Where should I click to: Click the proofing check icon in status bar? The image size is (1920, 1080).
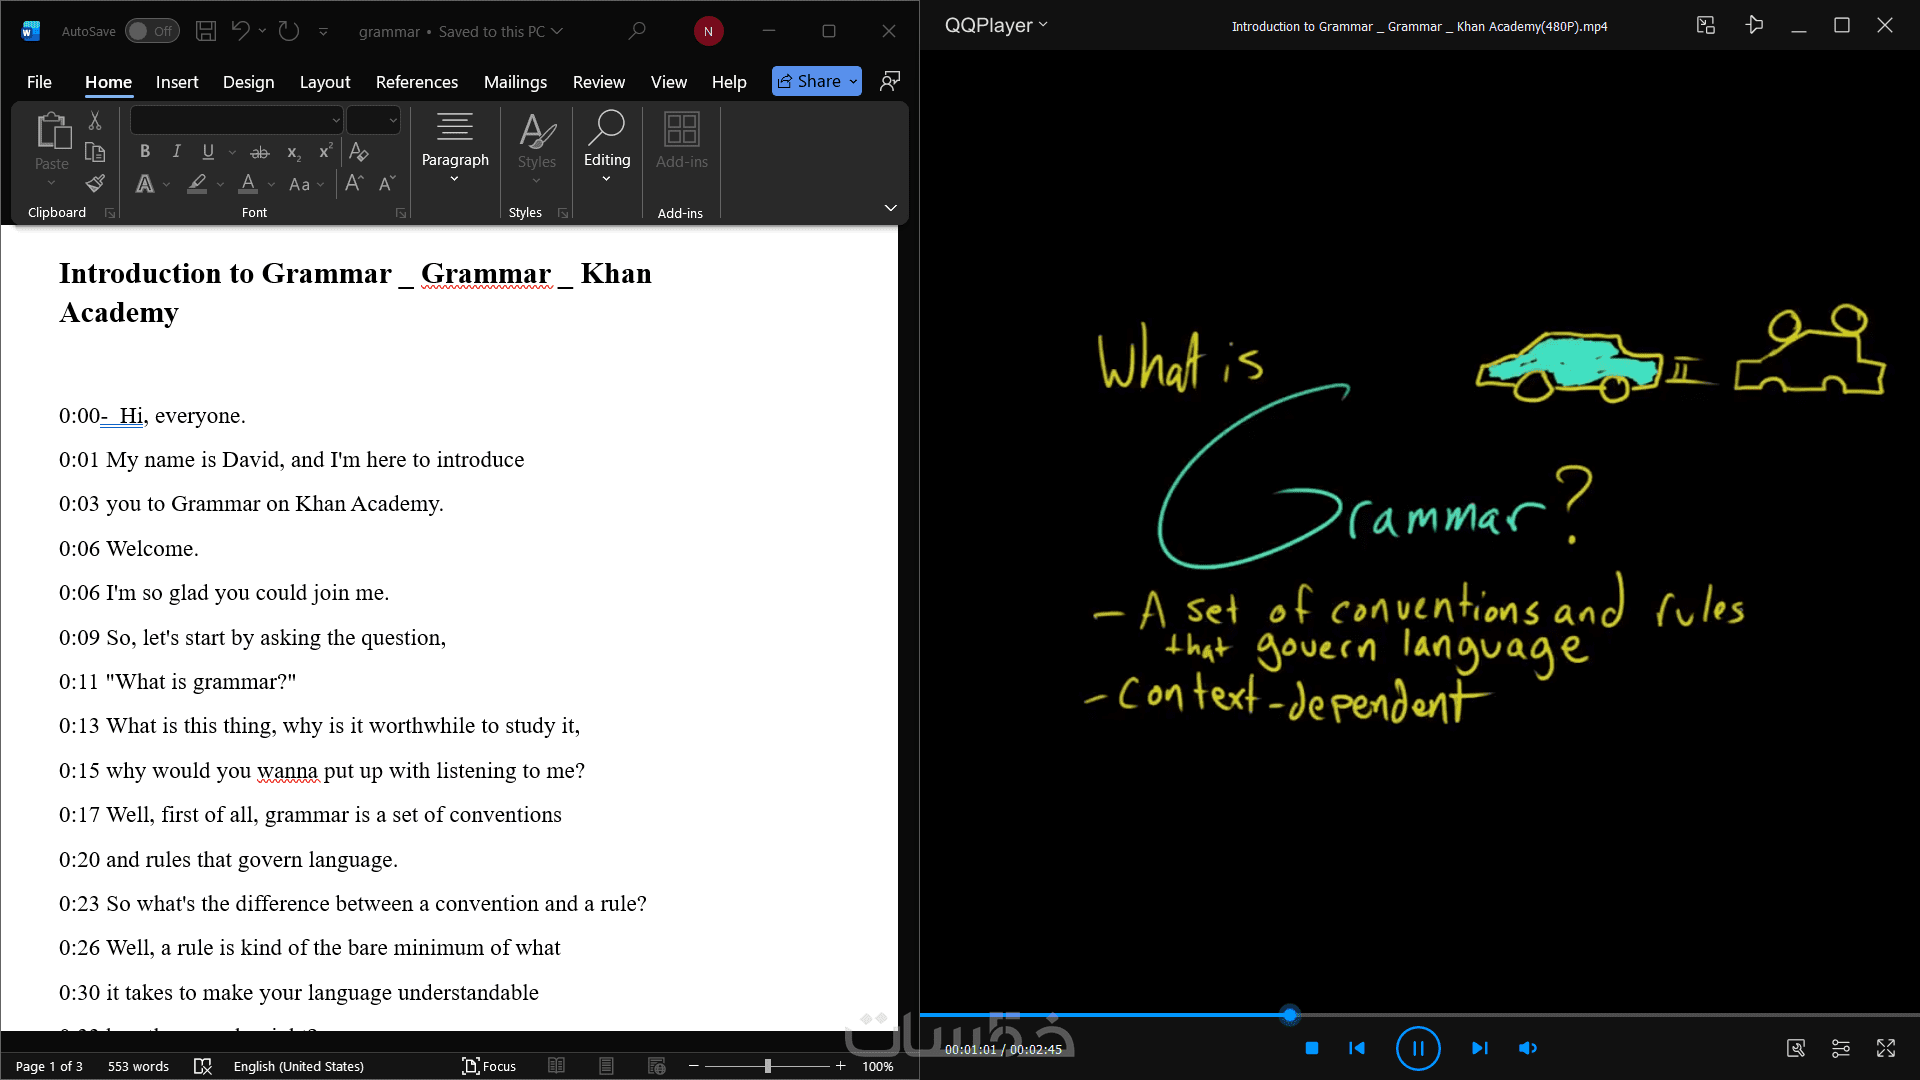pyautogui.click(x=203, y=1066)
